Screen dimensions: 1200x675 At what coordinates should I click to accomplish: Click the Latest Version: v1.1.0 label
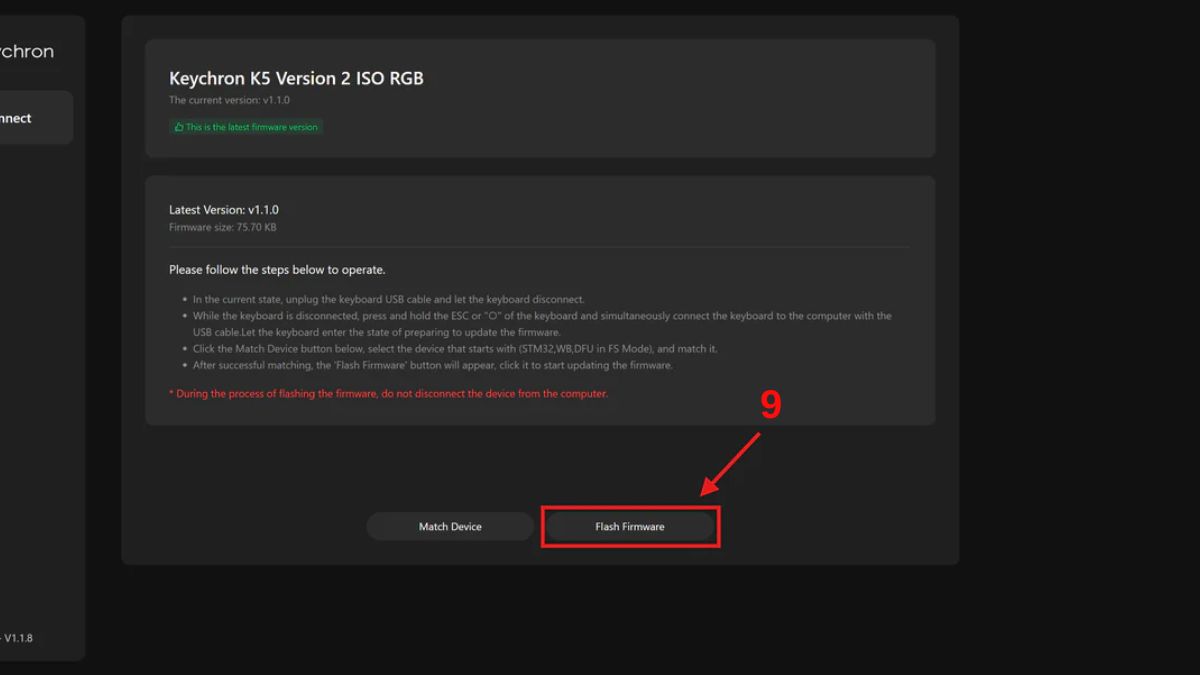pyautogui.click(x=223, y=209)
